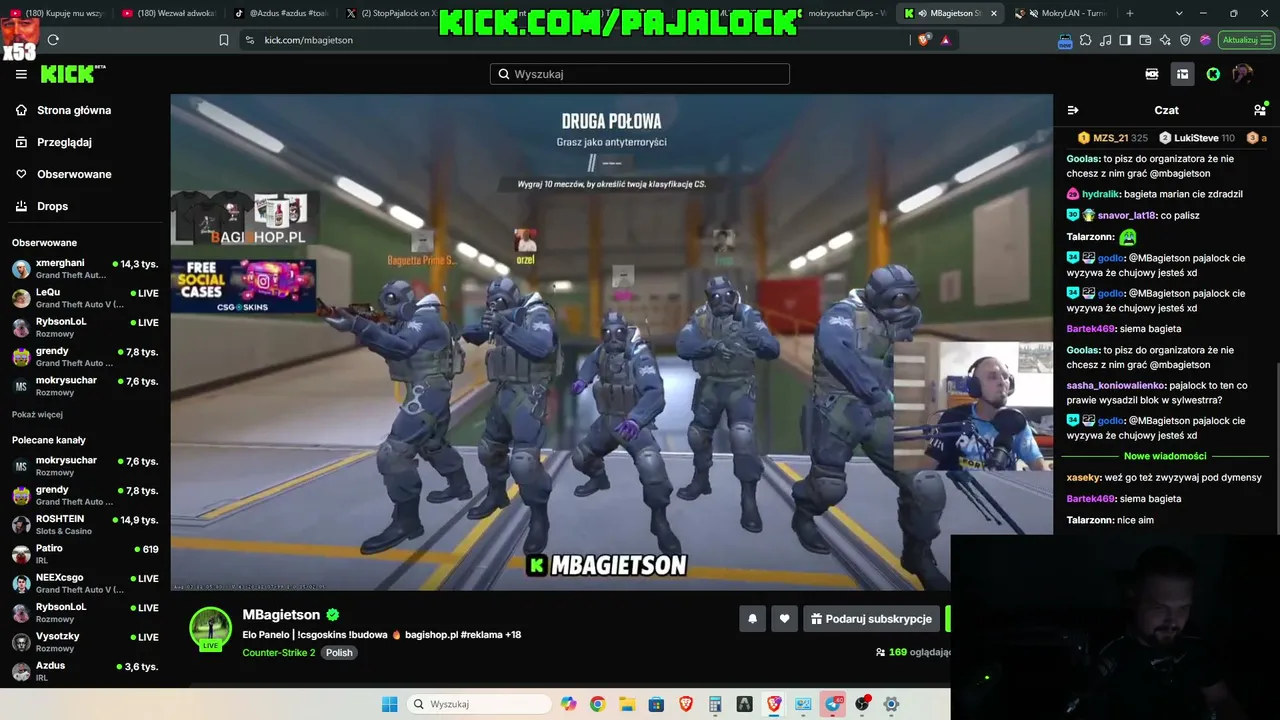
Task: Switch to the @Azdus TikTok tab
Action: click(x=282, y=13)
